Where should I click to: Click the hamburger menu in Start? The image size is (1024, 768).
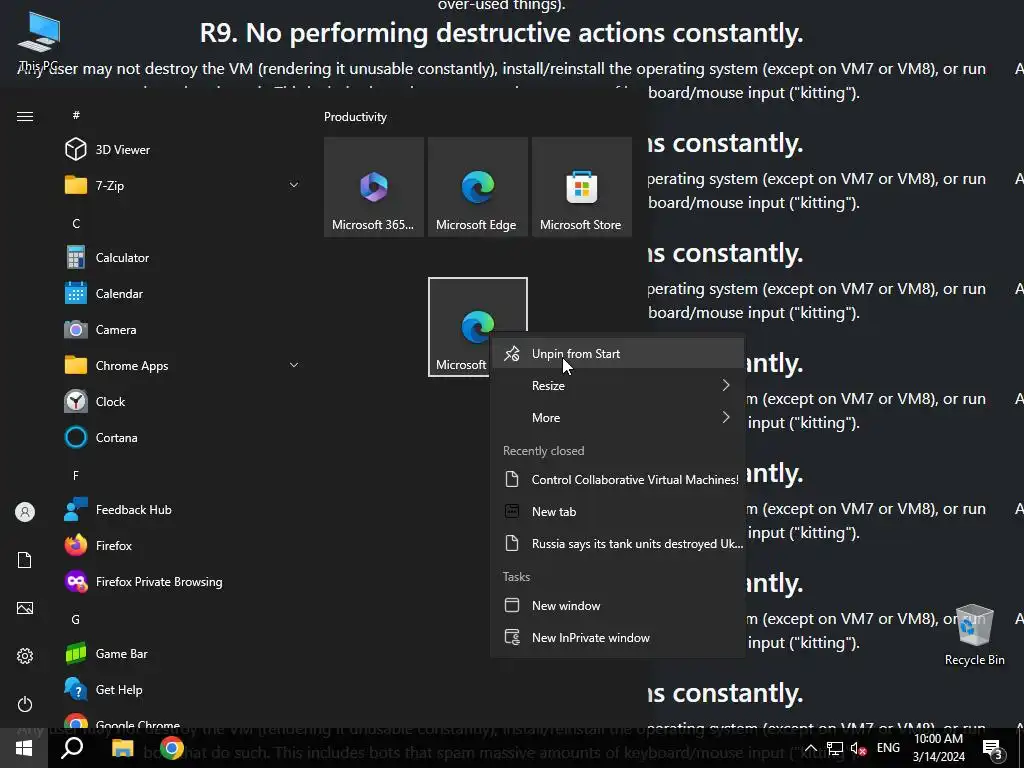25,116
